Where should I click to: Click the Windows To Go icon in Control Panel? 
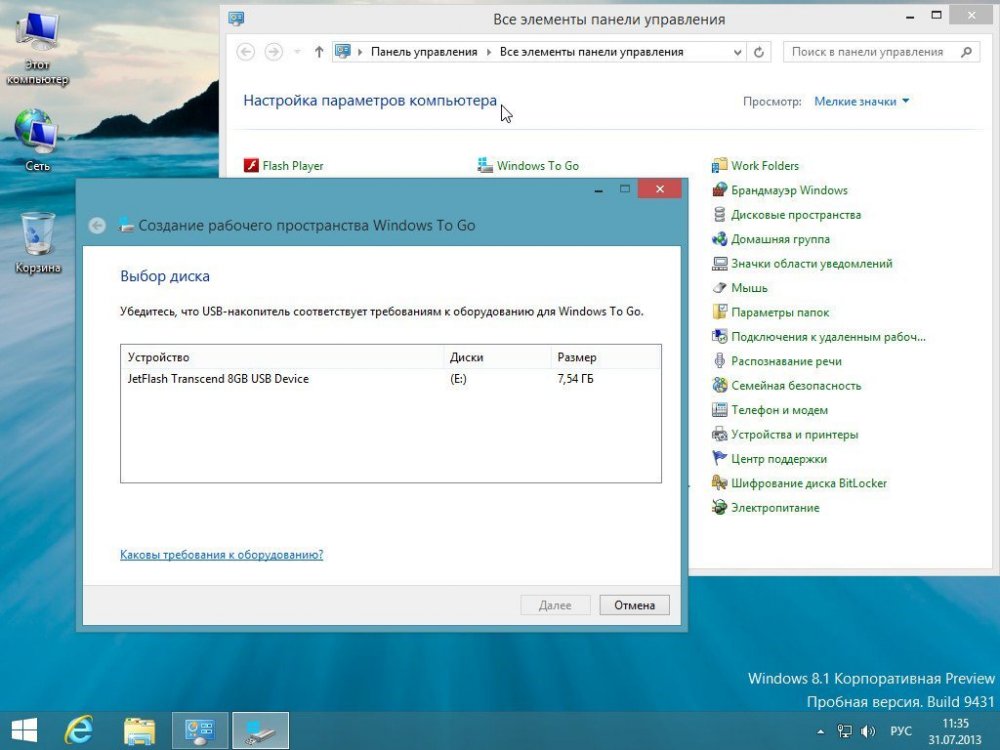pyautogui.click(x=485, y=166)
